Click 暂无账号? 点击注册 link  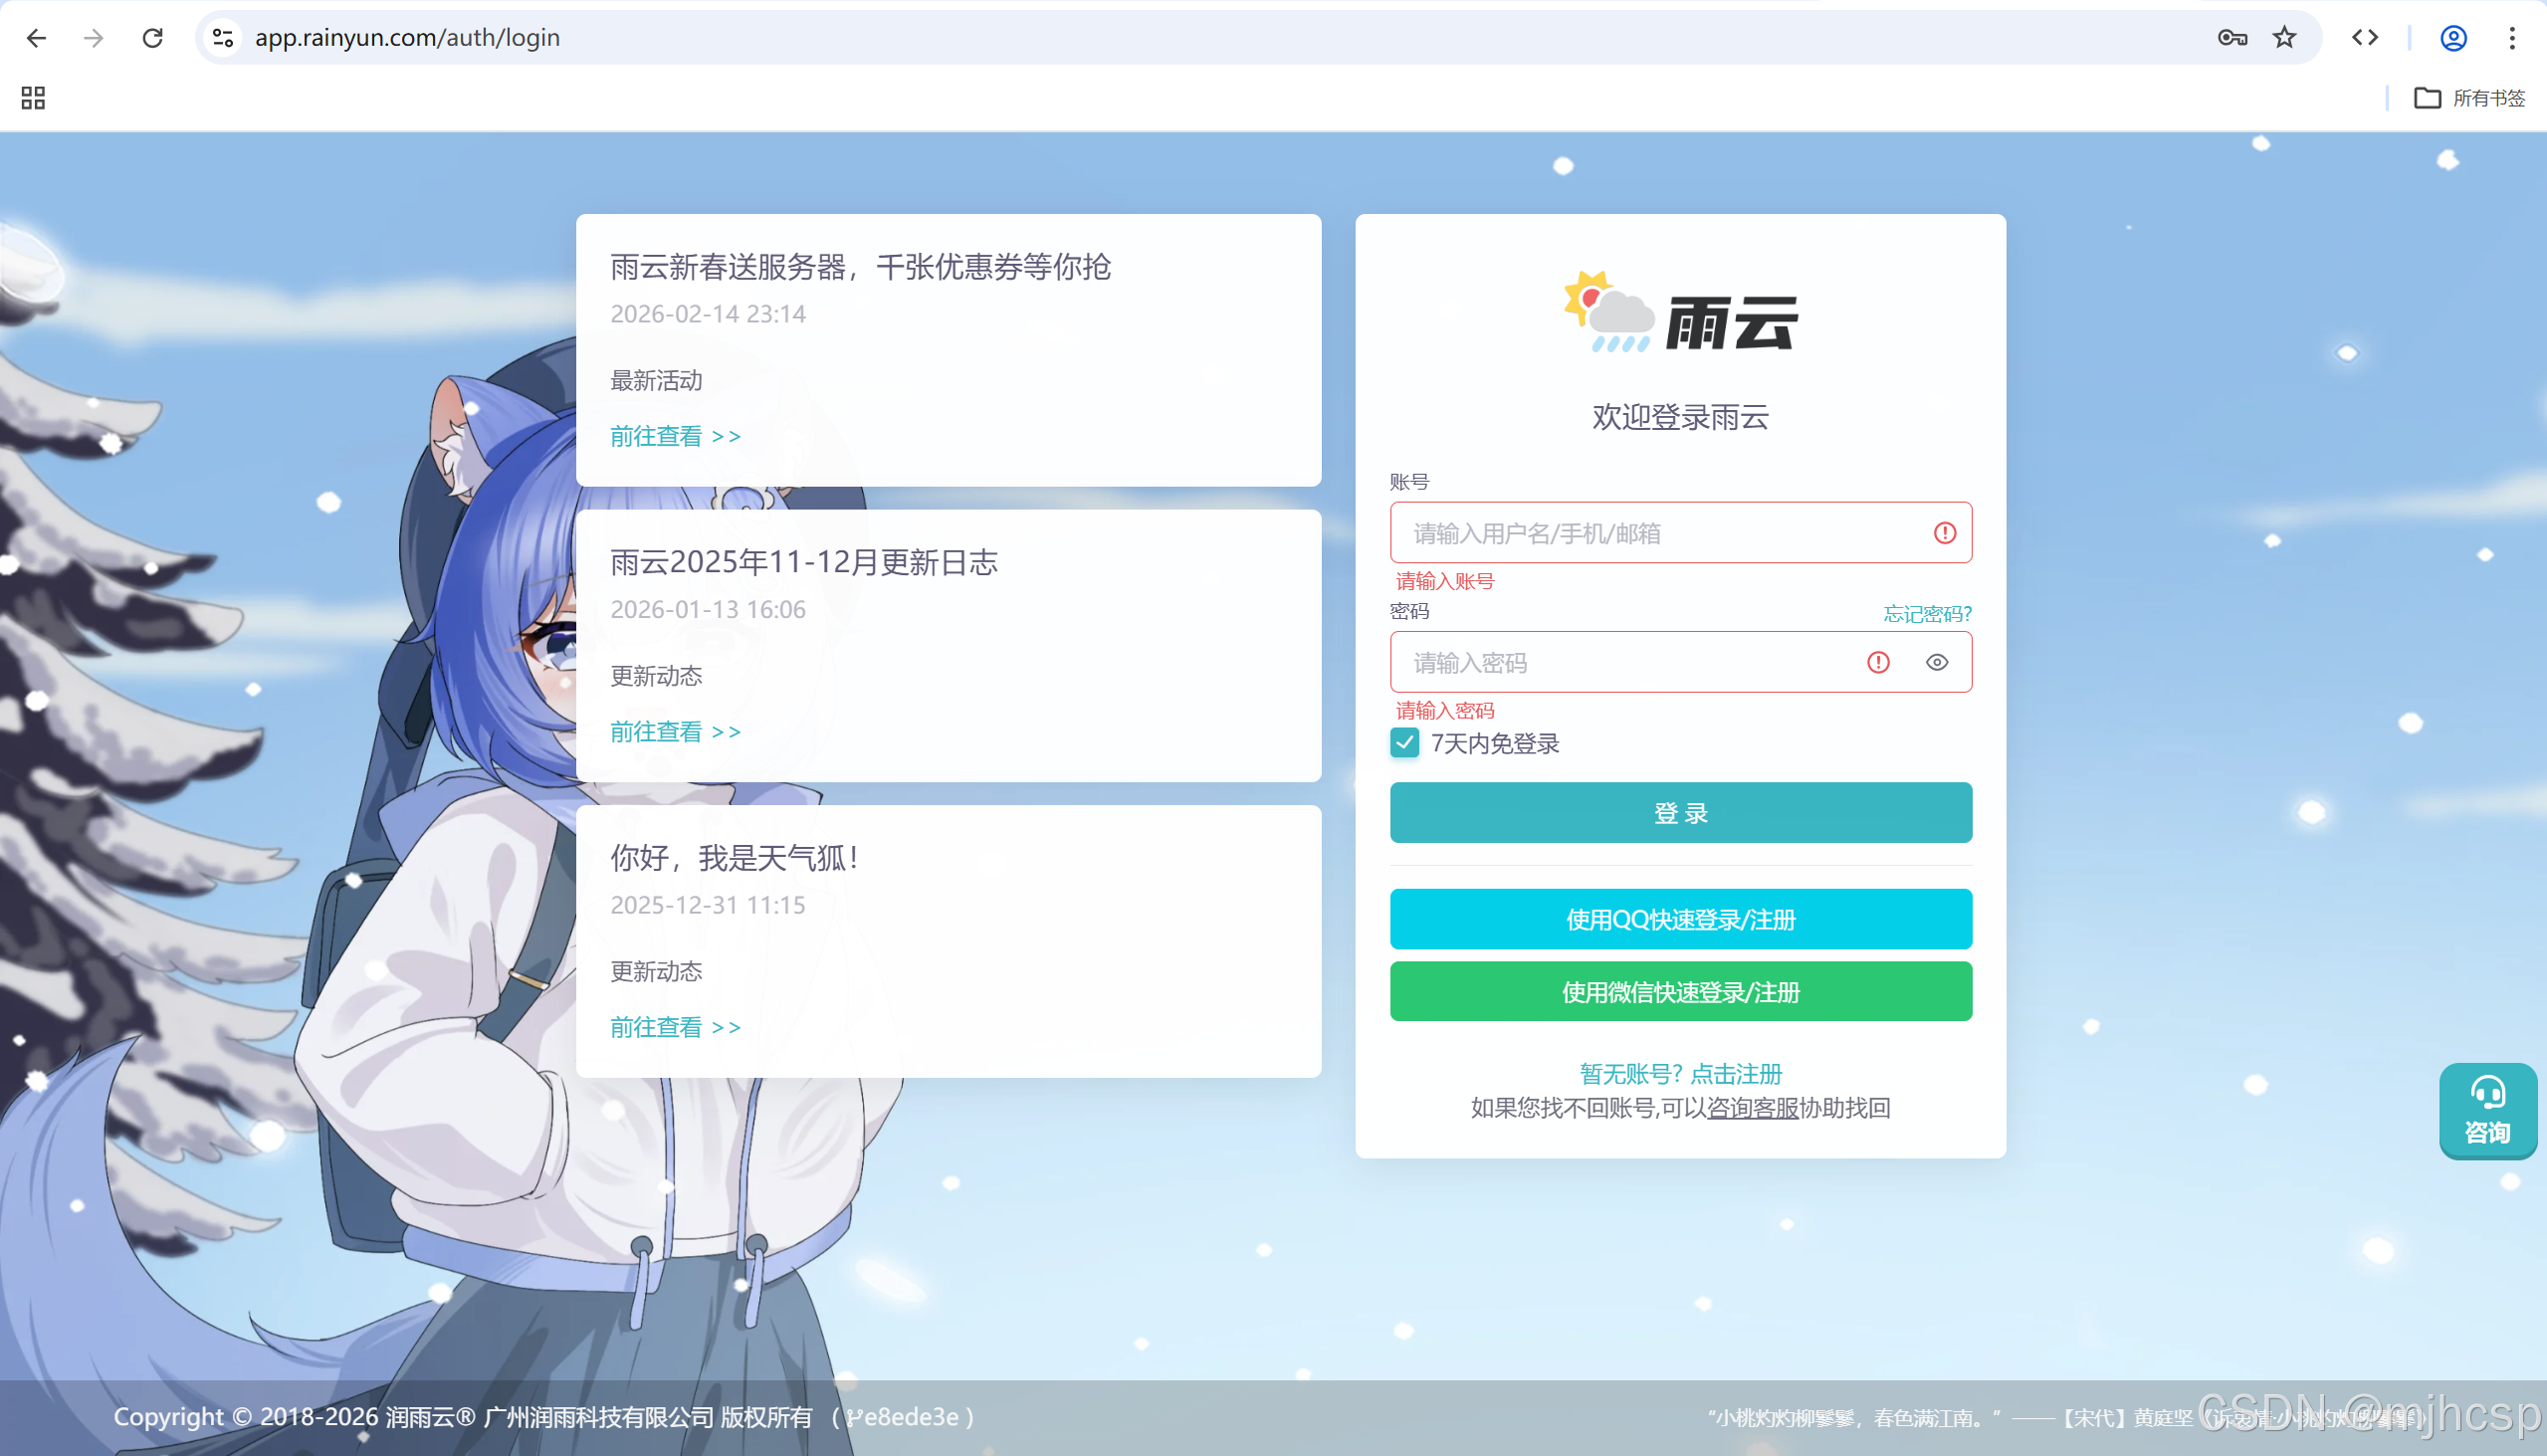(x=1680, y=1074)
